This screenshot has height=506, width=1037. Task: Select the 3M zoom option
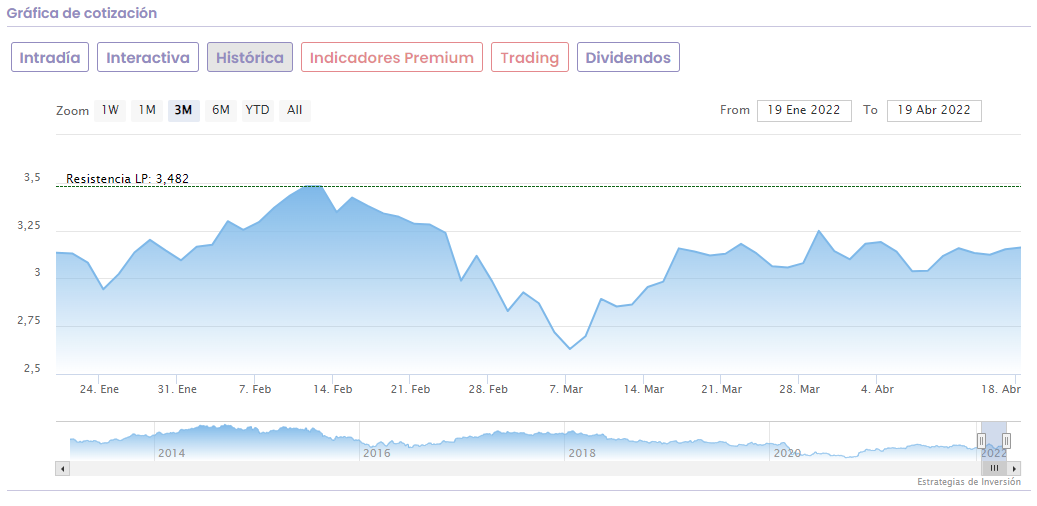tap(183, 110)
